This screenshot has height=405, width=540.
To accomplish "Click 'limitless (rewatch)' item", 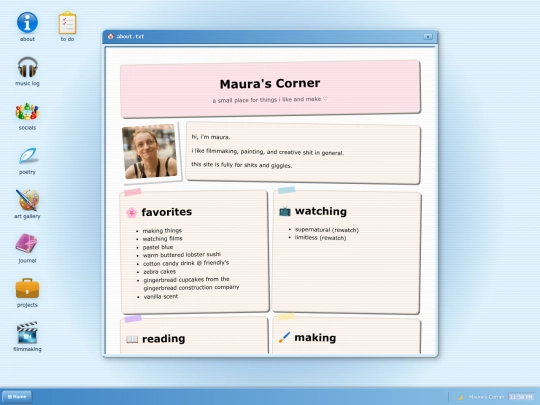I will 320,238.
